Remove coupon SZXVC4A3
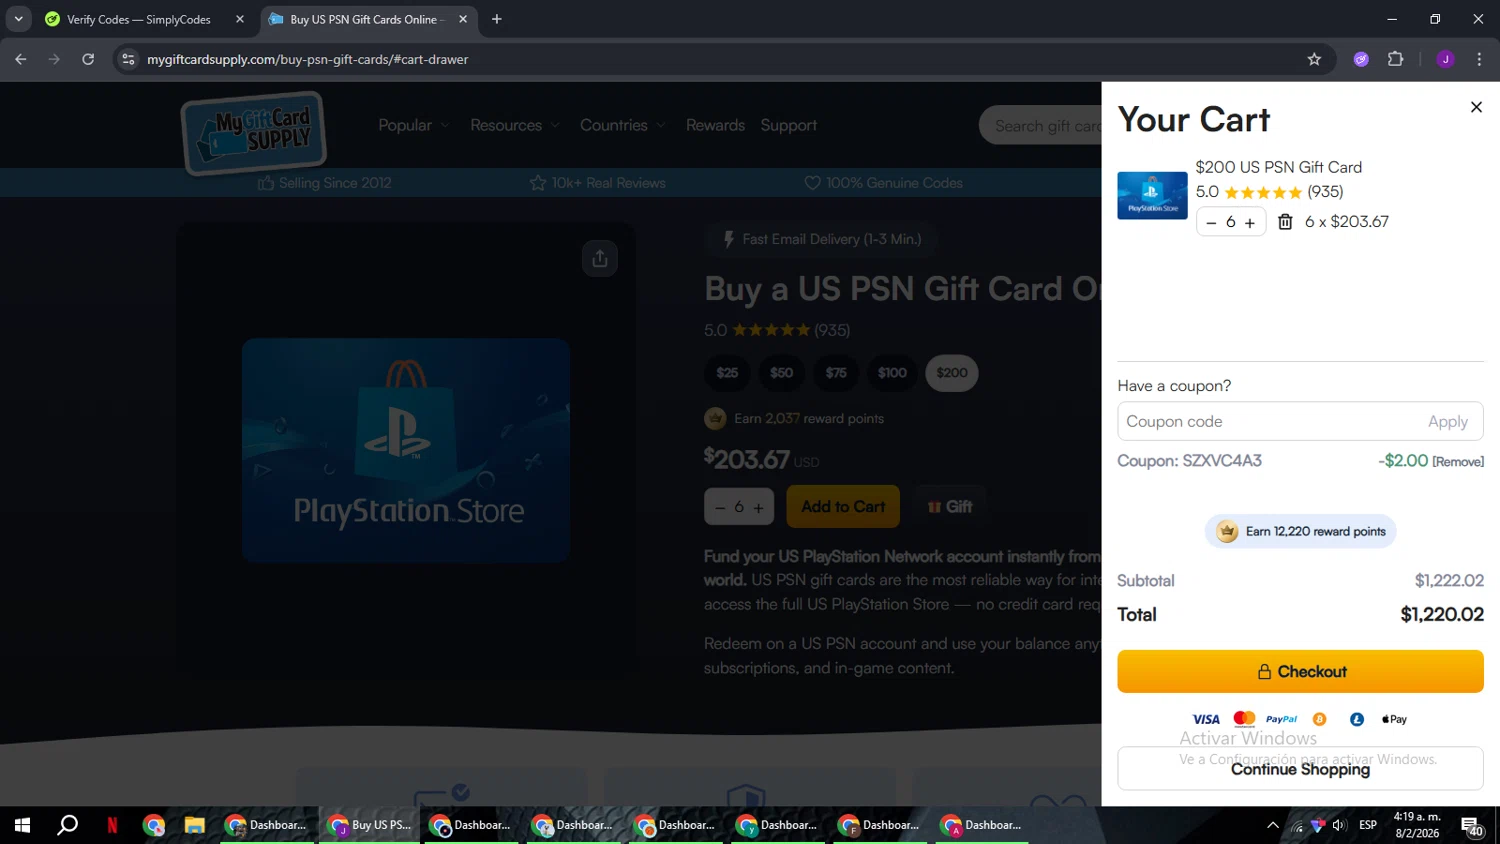The height and width of the screenshot is (844, 1500). point(1458,462)
